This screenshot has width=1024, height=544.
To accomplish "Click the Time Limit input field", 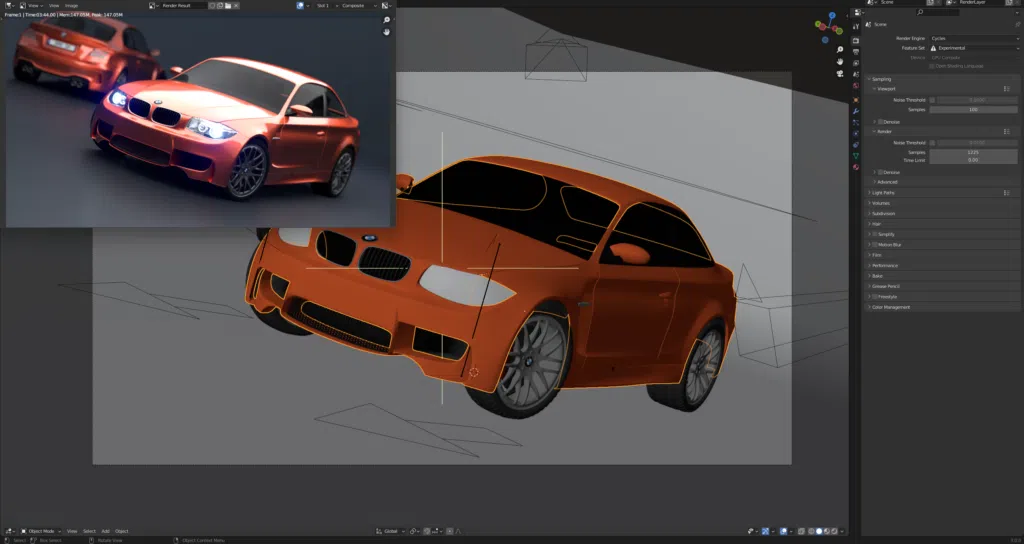I will (973, 160).
